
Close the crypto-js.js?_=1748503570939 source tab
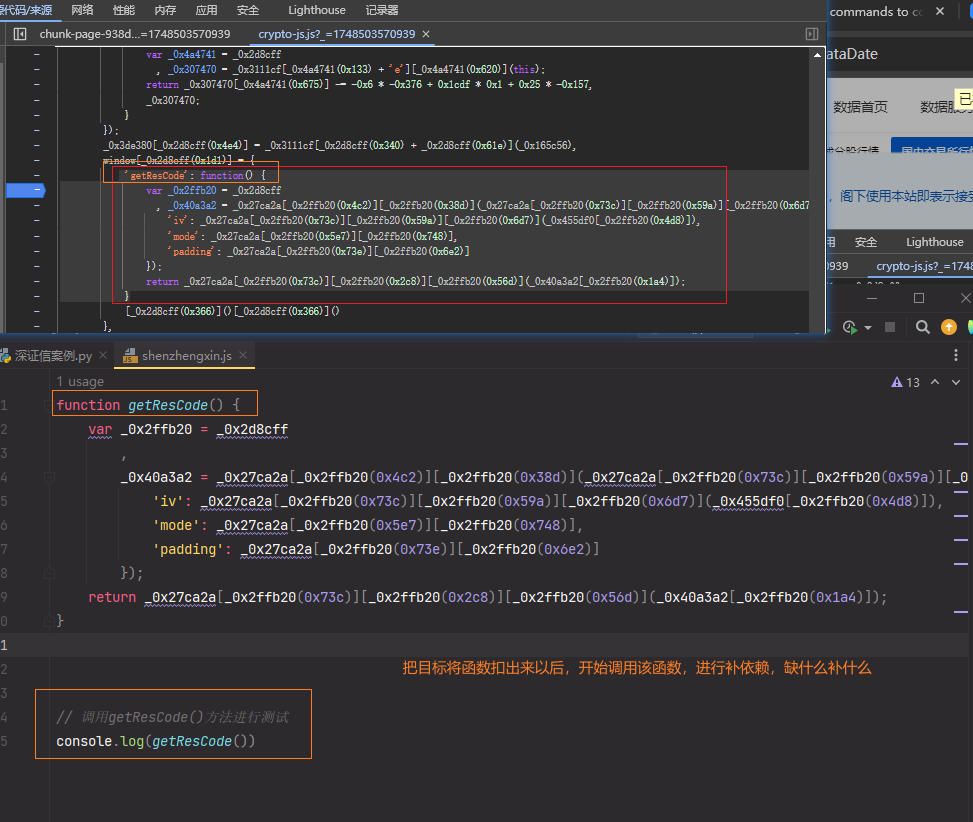pos(426,34)
